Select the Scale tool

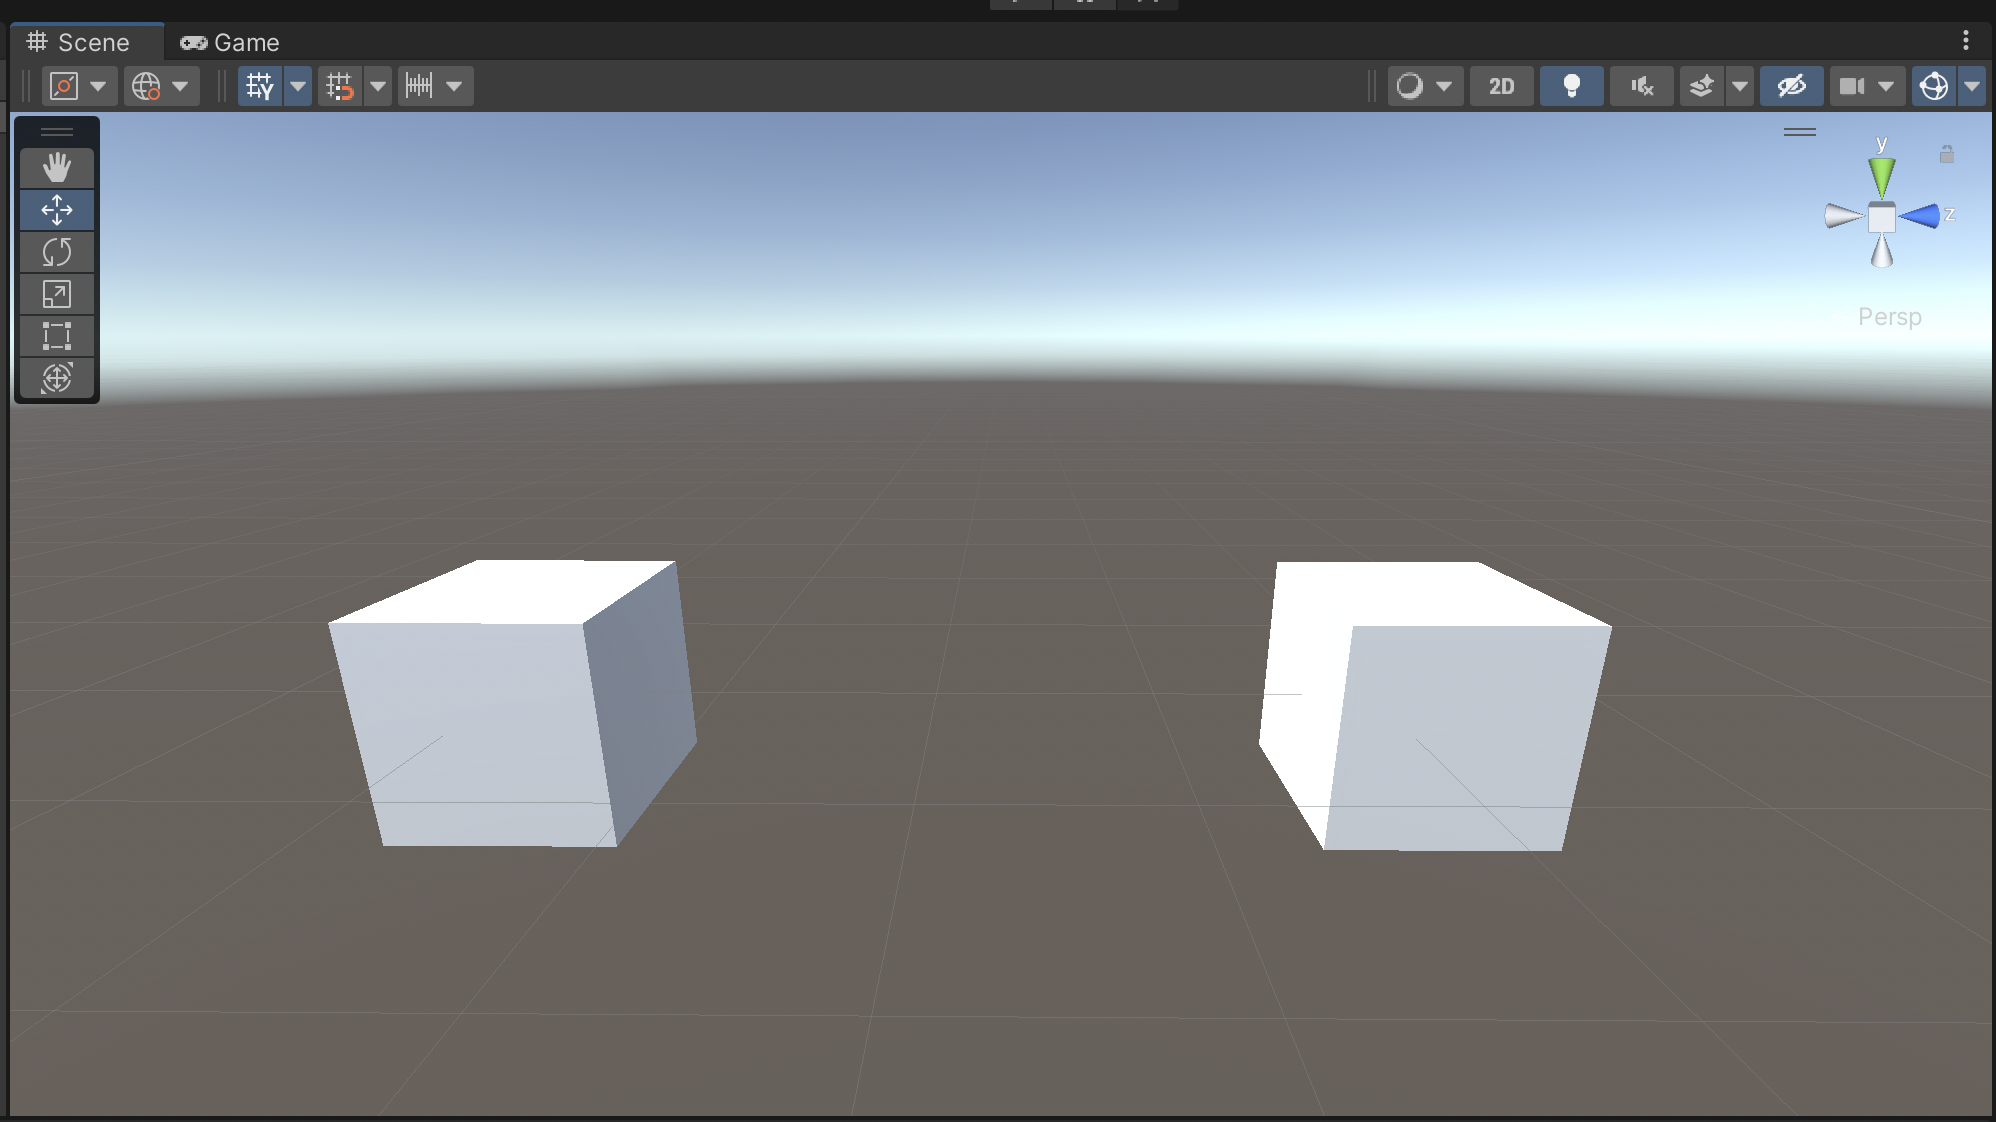57,294
